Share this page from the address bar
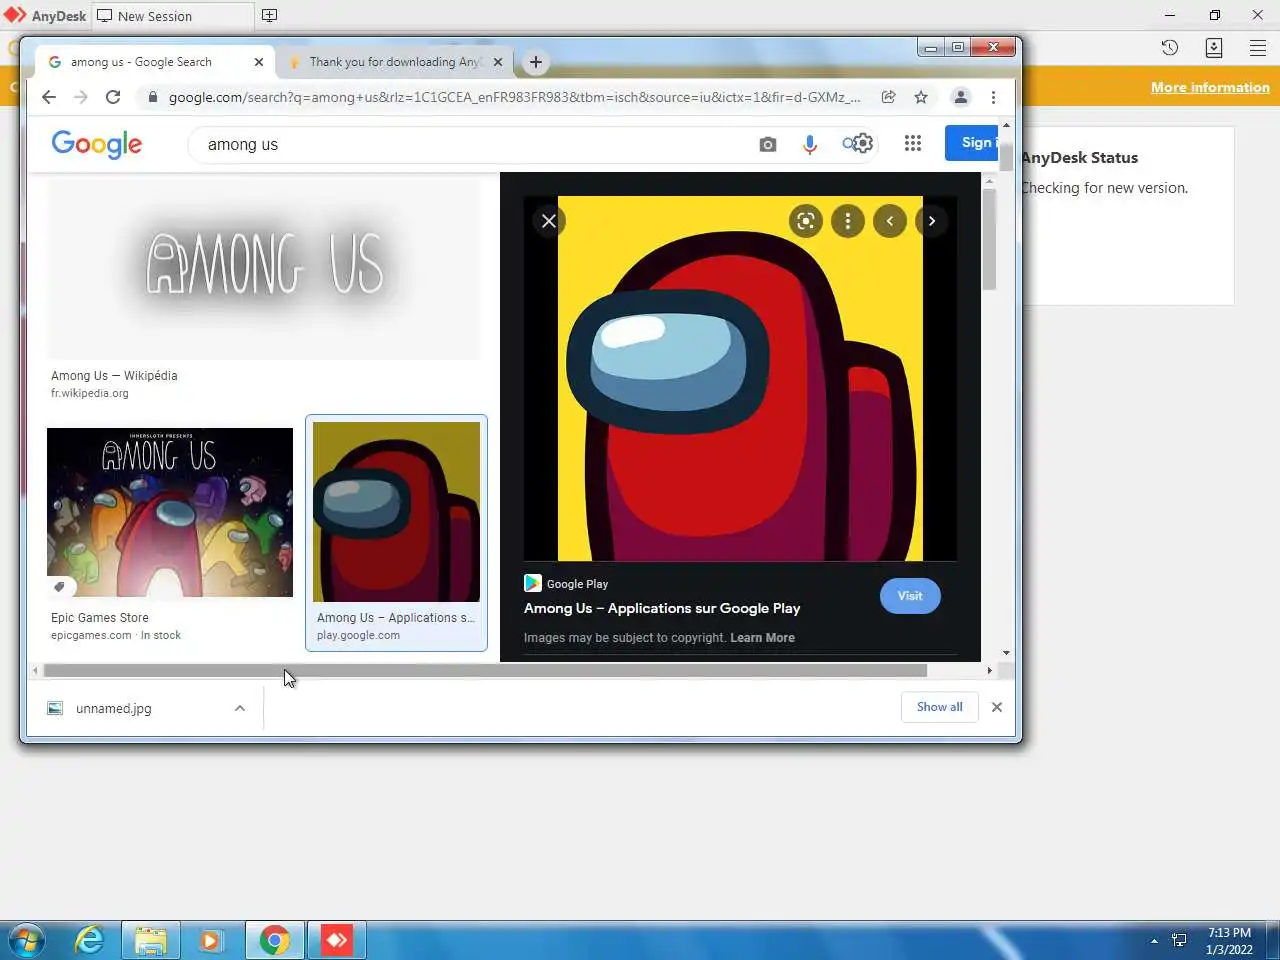 point(888,97)
